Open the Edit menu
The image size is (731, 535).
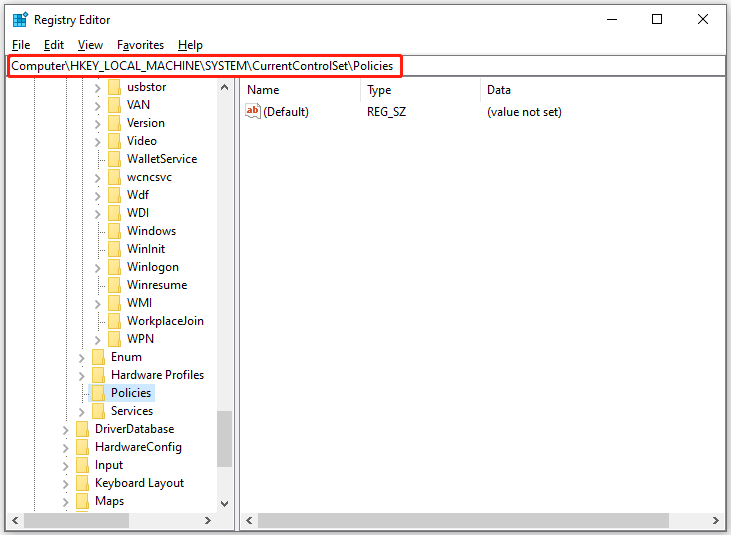[54, 45]
